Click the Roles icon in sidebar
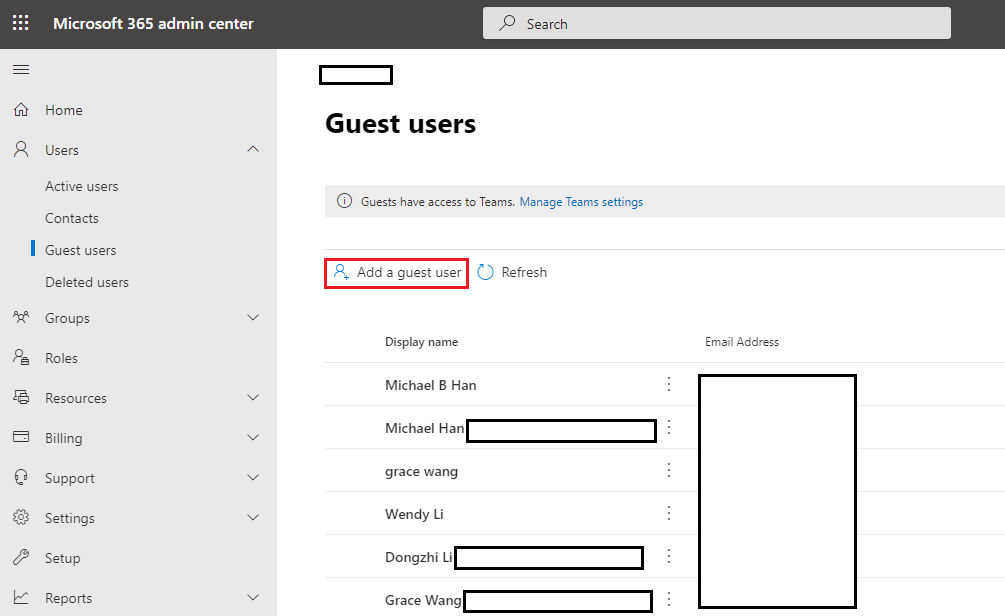1005x616 pixels. [21, 357]
